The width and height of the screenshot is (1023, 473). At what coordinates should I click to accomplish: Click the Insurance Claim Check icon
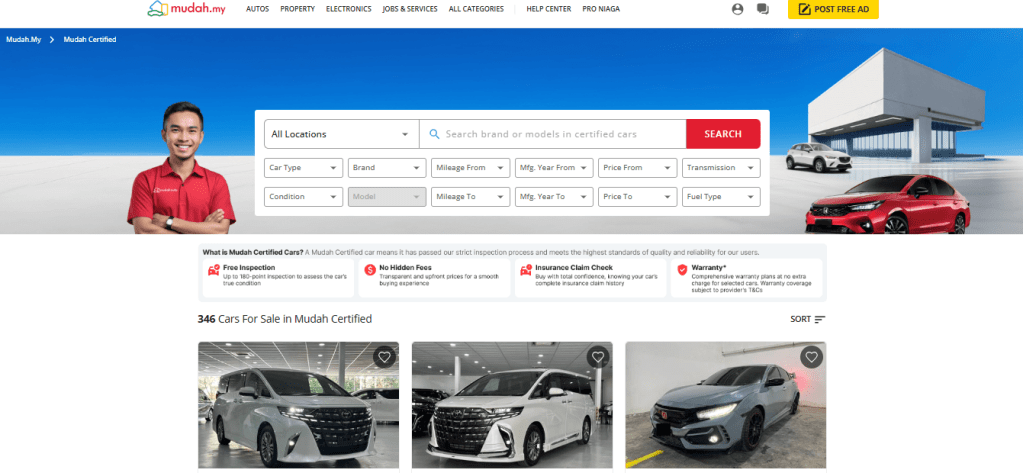click(526, 270)
